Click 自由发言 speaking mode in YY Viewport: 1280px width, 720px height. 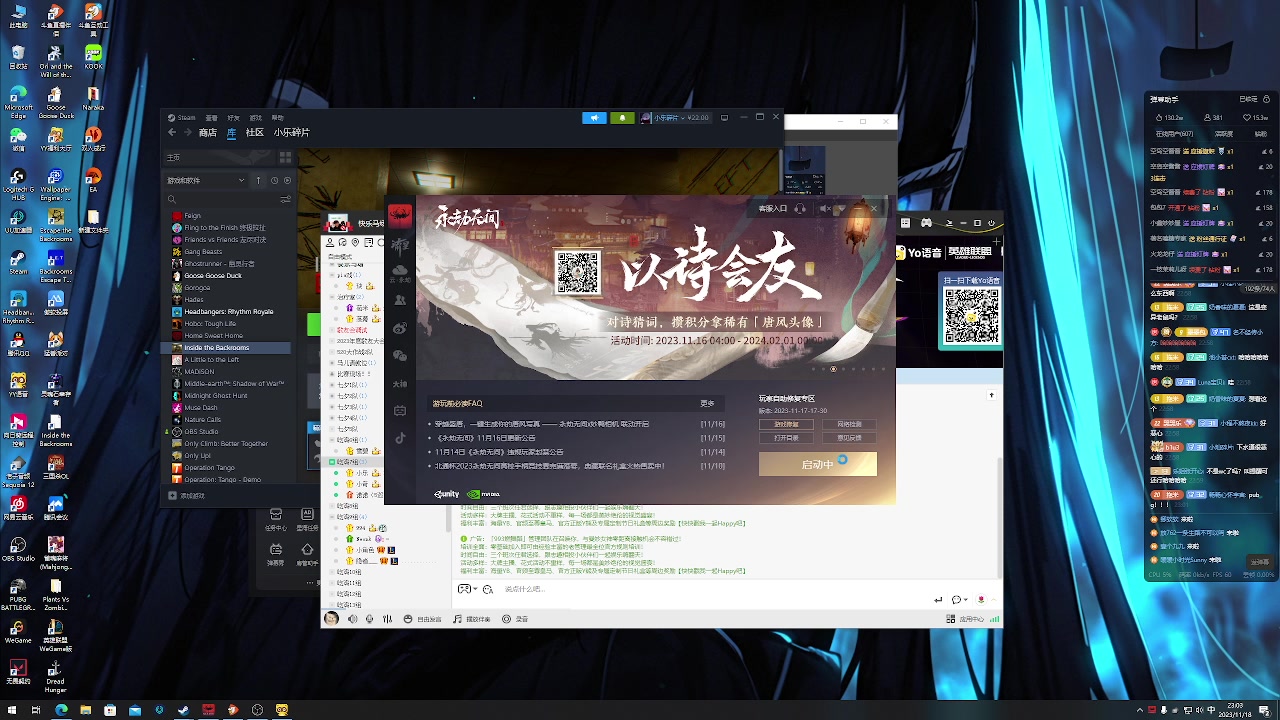click(422, 619)
